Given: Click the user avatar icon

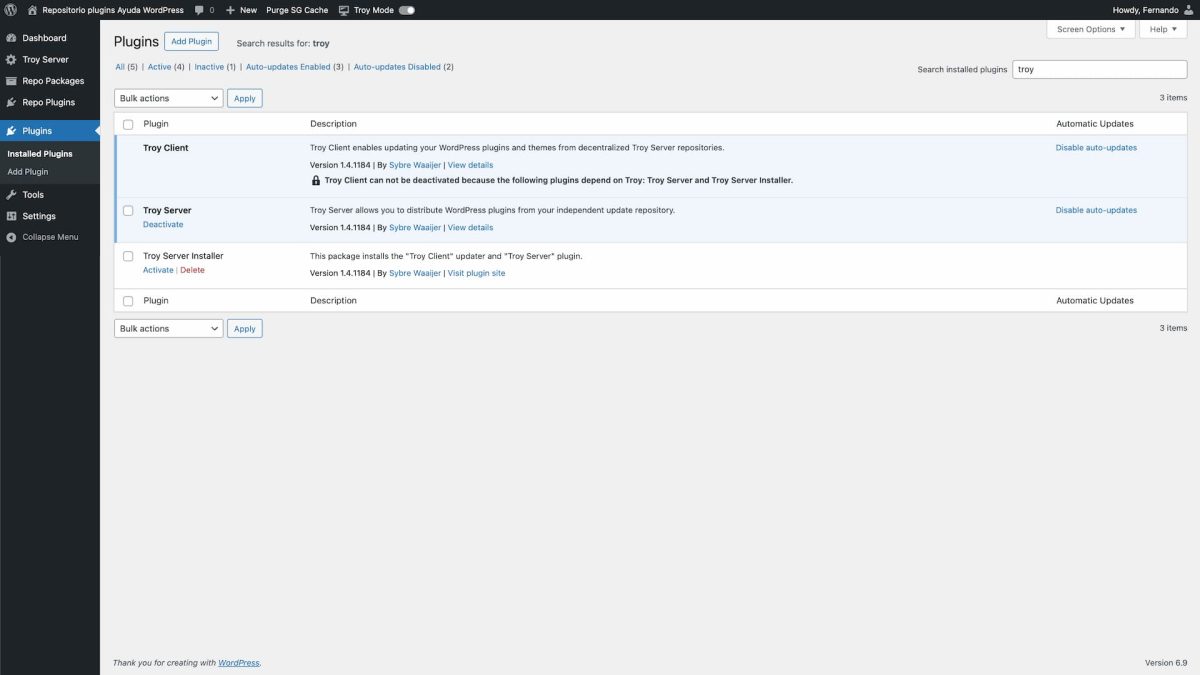Looking at the screenshot, I should (x=1187, y=10).
